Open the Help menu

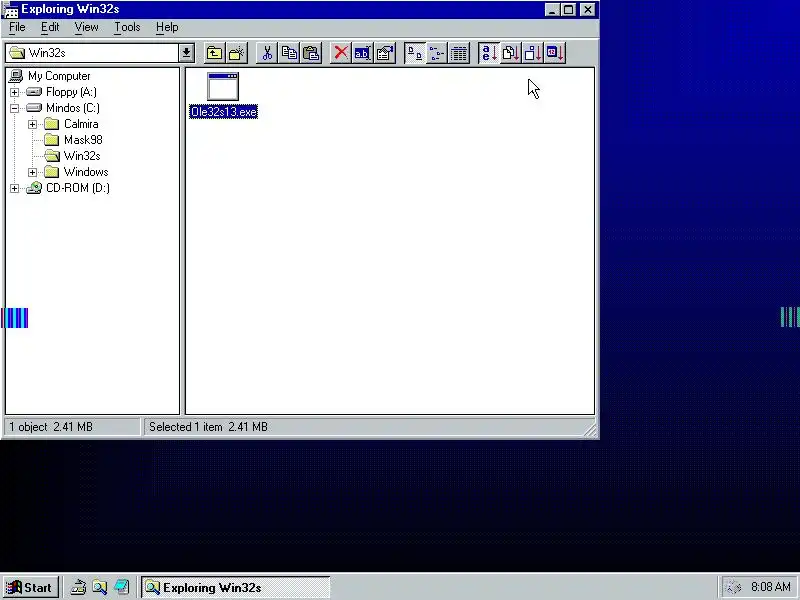pyautogui.click(x=167, y=27)
